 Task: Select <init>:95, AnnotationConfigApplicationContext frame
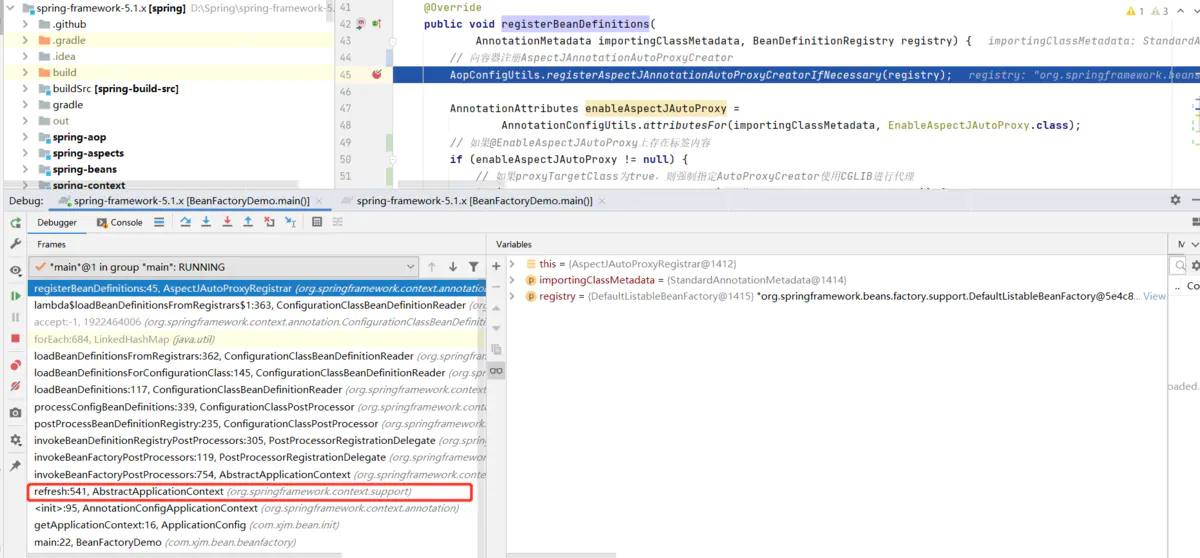tap(257, 508)
